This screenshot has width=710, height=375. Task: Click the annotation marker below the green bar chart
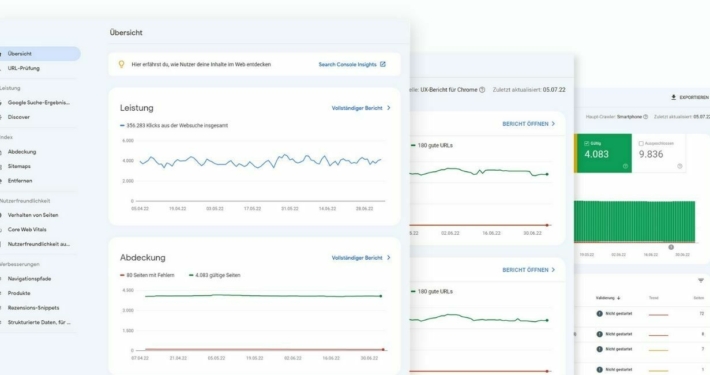click(x=671, y=247)
